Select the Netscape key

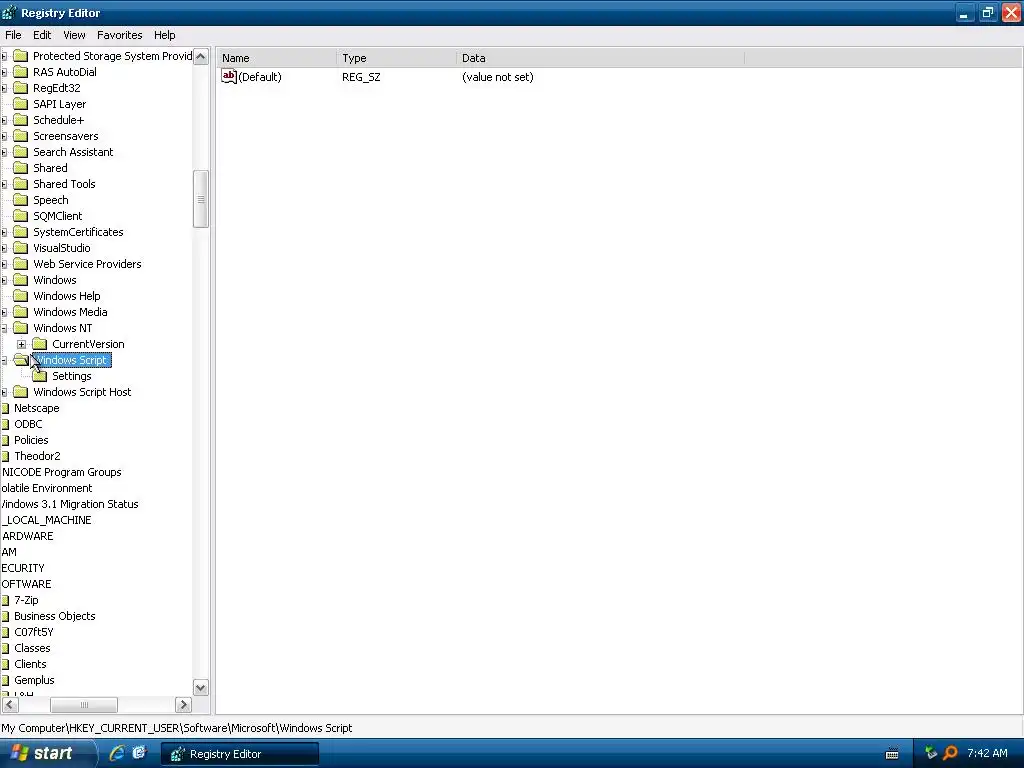point(37,408)
